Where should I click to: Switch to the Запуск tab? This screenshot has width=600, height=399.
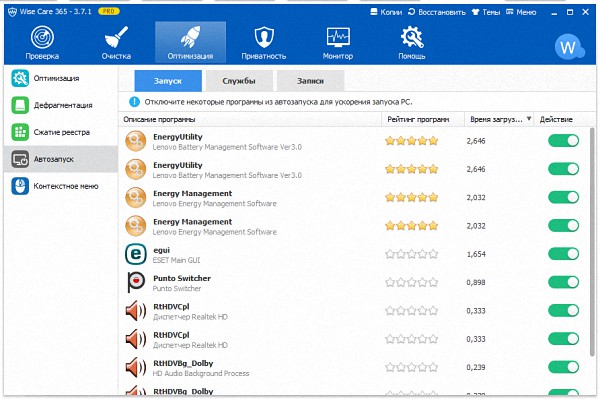(168, 81)
